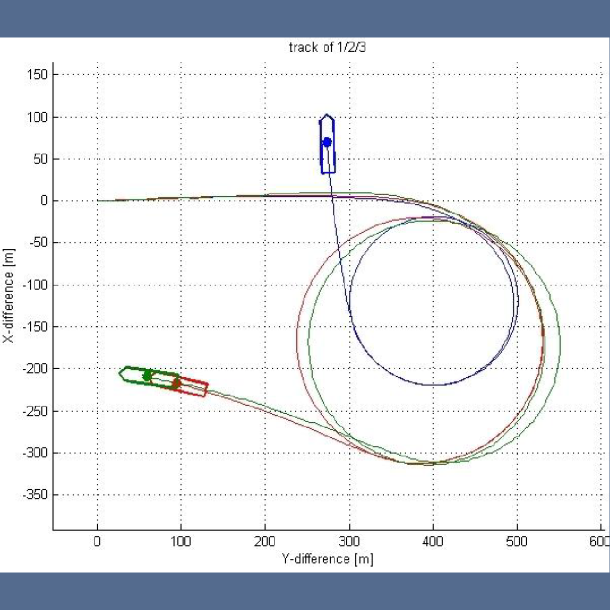Screen dimensions: 610x610
Task: Click the 200 tick label on horizontal axis
Action: pyautogui.click(x=265, y=542)
